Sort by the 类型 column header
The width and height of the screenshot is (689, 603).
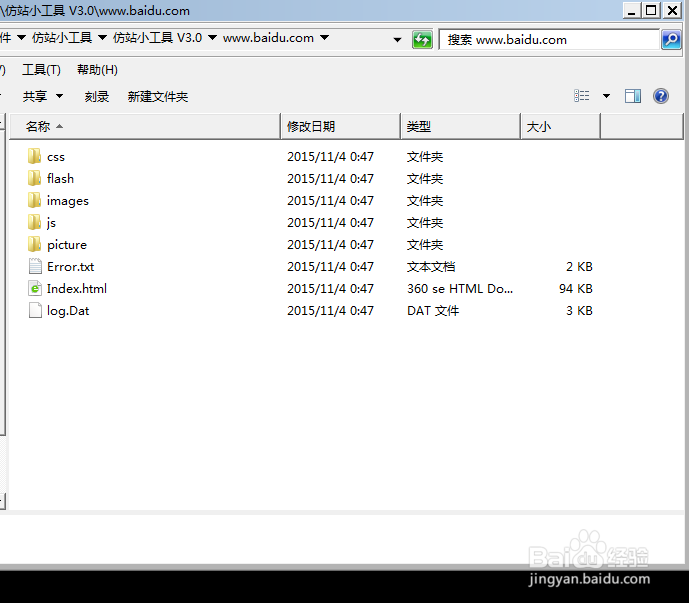(x=461, y=127)
